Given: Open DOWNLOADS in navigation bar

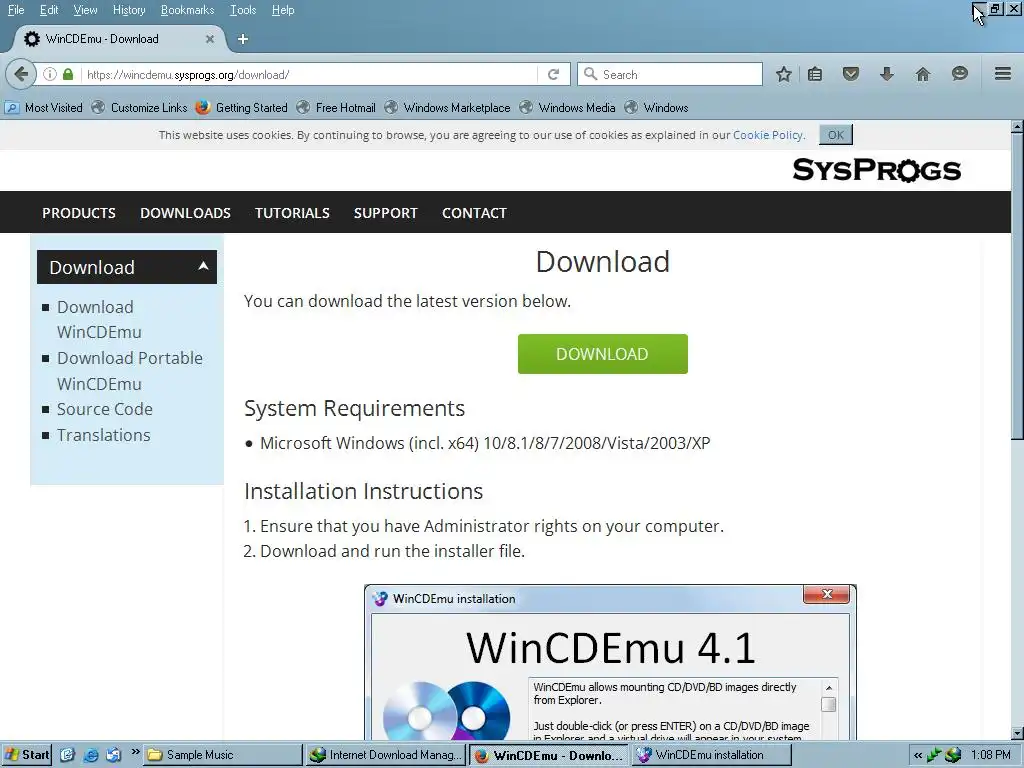Looking at the screenshot, I should point(185,213).
